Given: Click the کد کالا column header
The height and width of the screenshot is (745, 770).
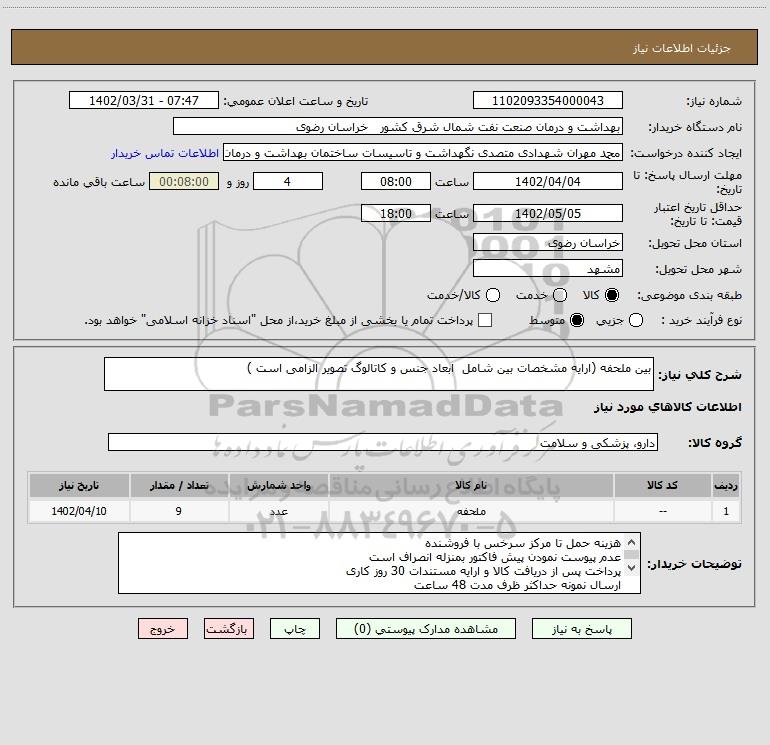Looking at the screenshot, I should pos(662,485).
